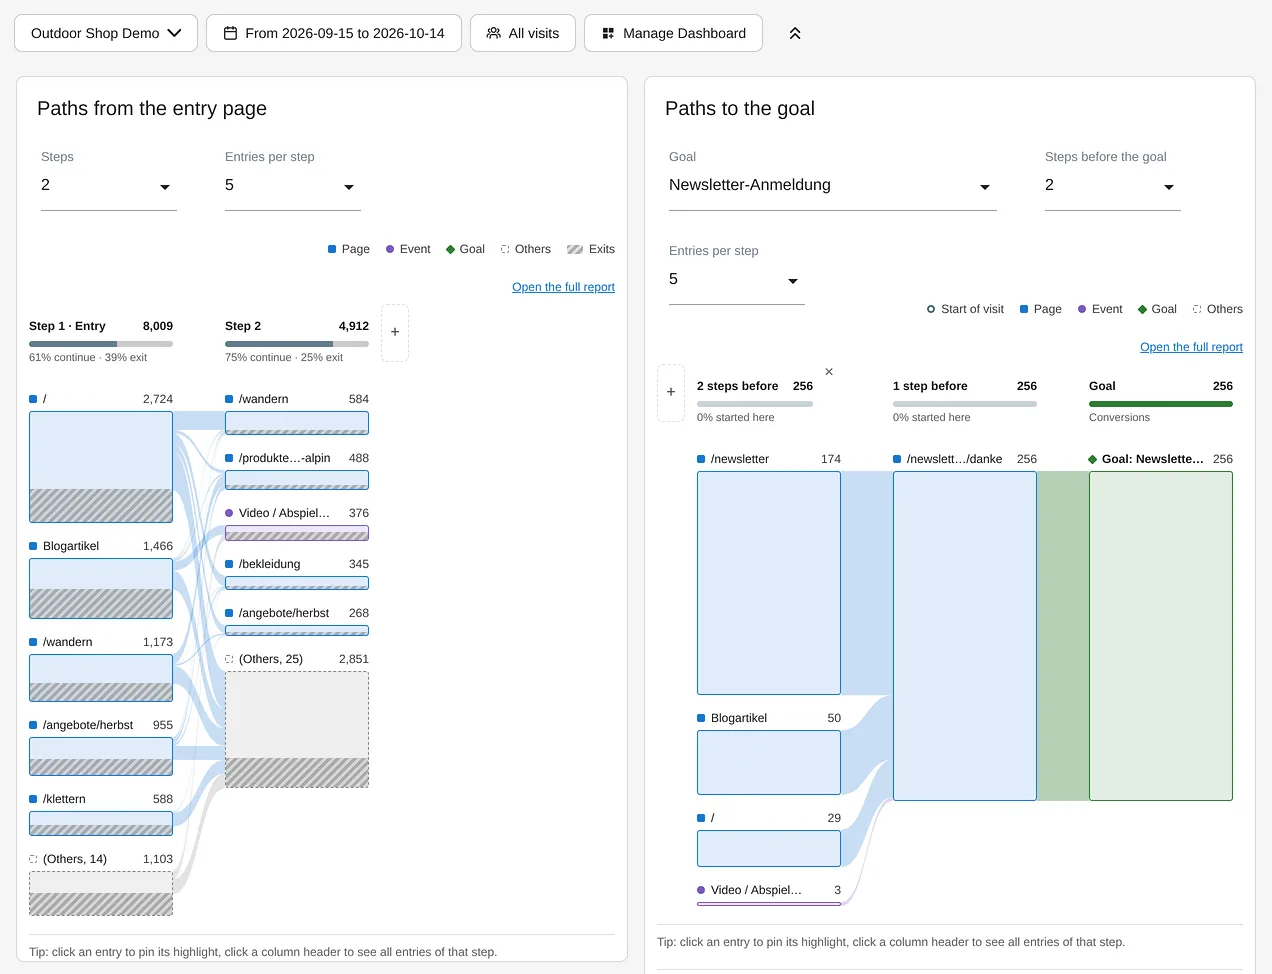Image resolution: width=1272 pixels, height=974 pixels.
Task: Click the green Goal conversions bar
Action: point(1161,404)
